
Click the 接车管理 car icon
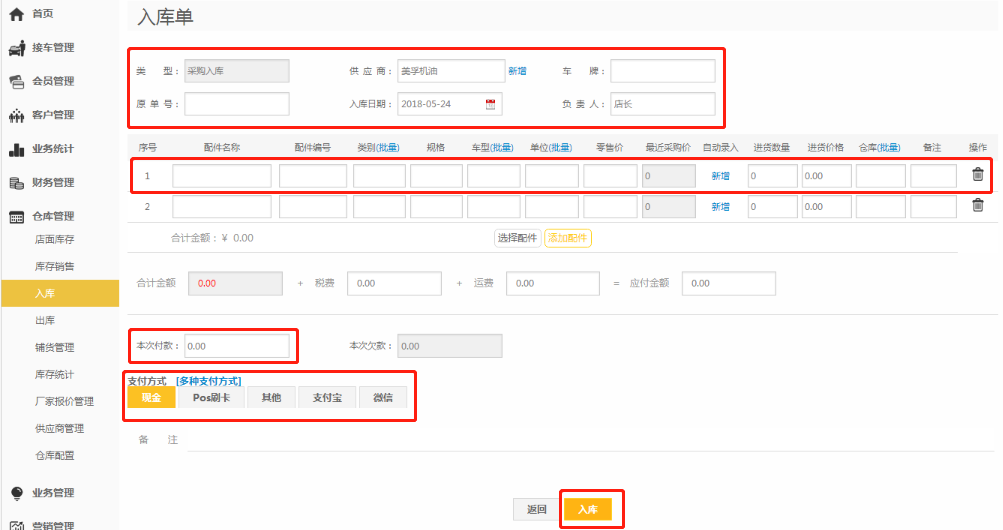pos(16,48)
